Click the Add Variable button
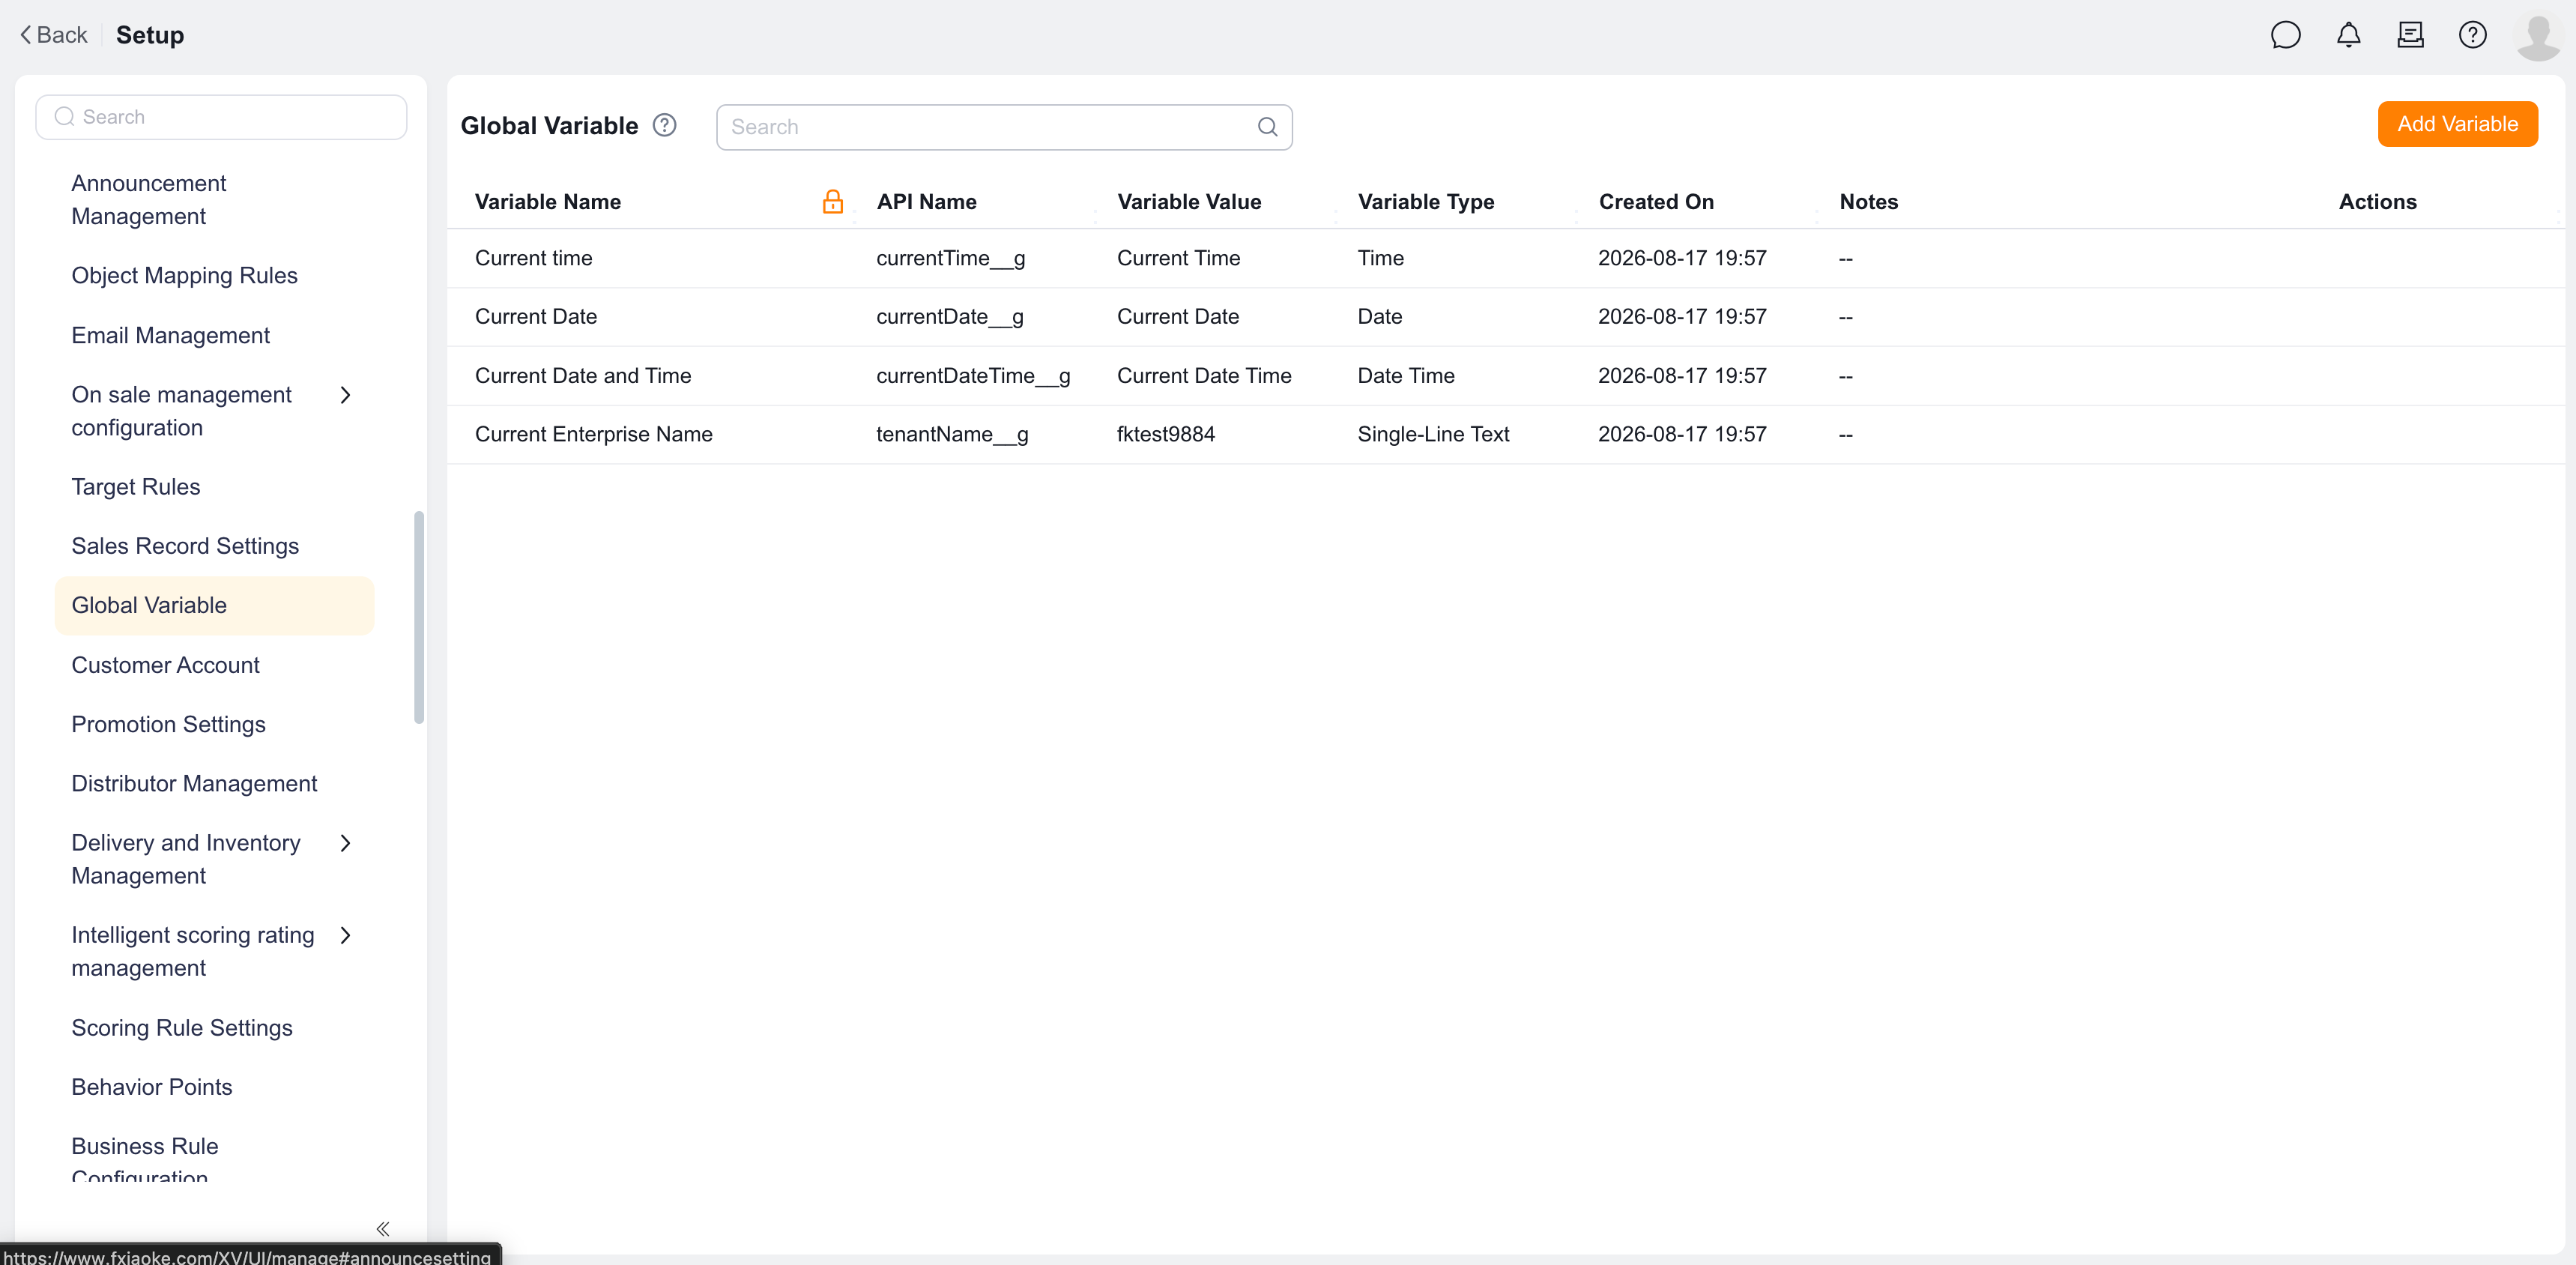The image size is (2576, 1265). 2457,124
